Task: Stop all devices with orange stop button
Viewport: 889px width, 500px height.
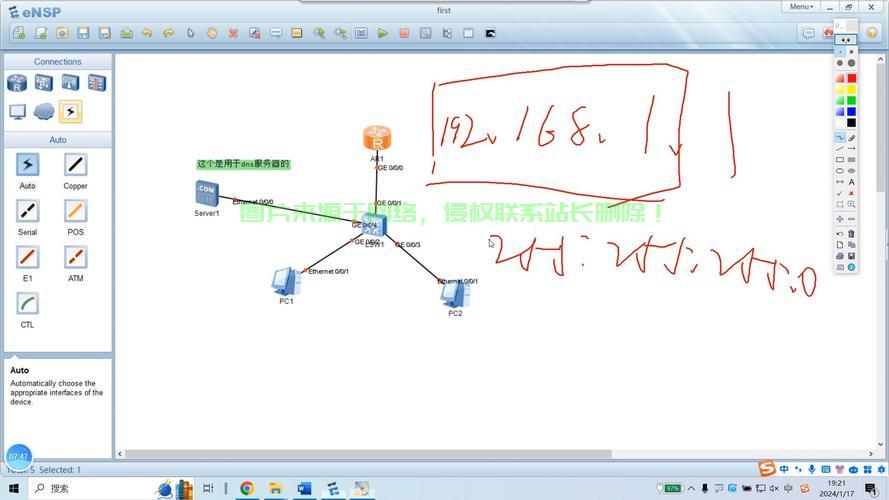Action: 404,33
